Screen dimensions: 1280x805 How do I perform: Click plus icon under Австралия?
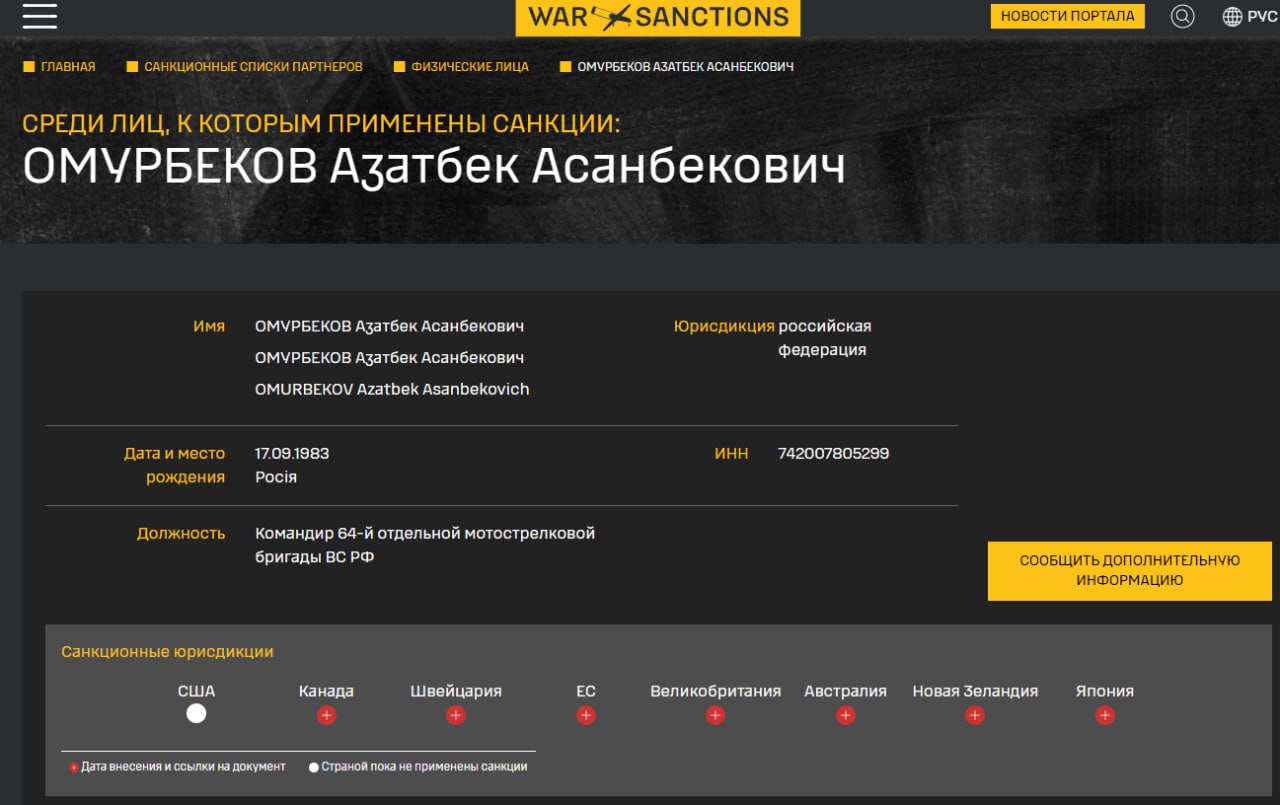click(845, 715)
